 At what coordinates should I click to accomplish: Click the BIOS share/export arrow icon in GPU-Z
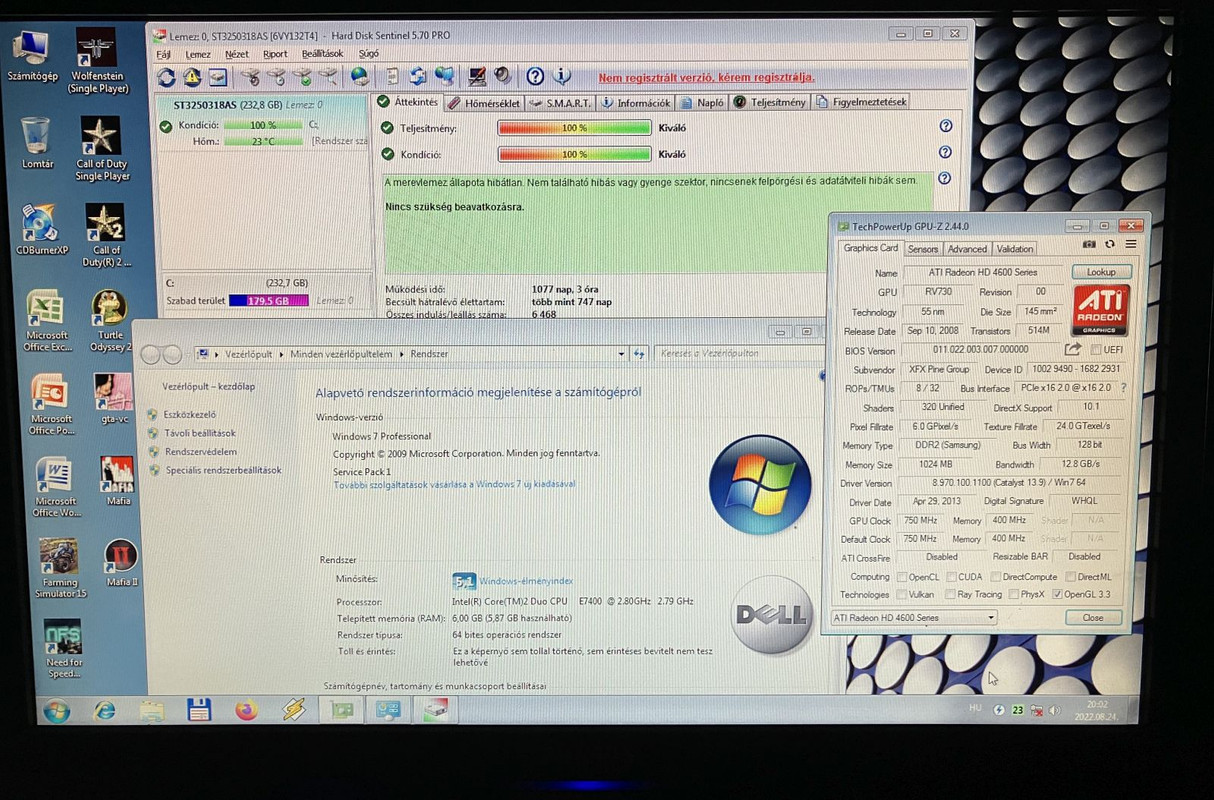(x=1073, y=349)
